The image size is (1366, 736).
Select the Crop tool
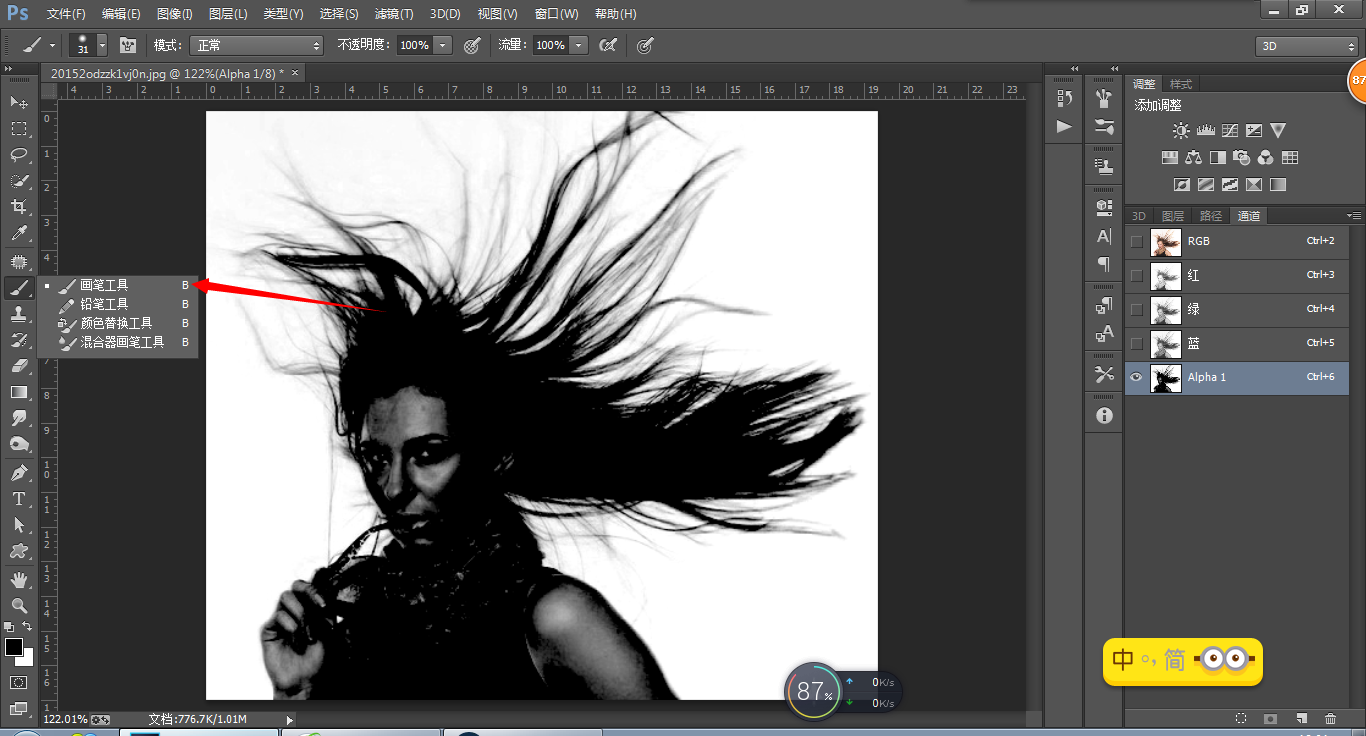[x=19, y=207]
